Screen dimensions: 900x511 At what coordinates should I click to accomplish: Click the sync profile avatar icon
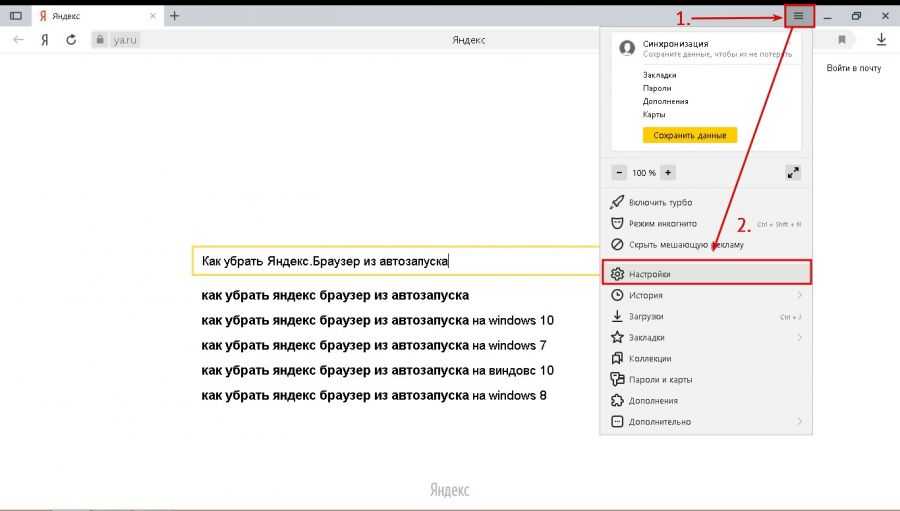coord(627,48)
